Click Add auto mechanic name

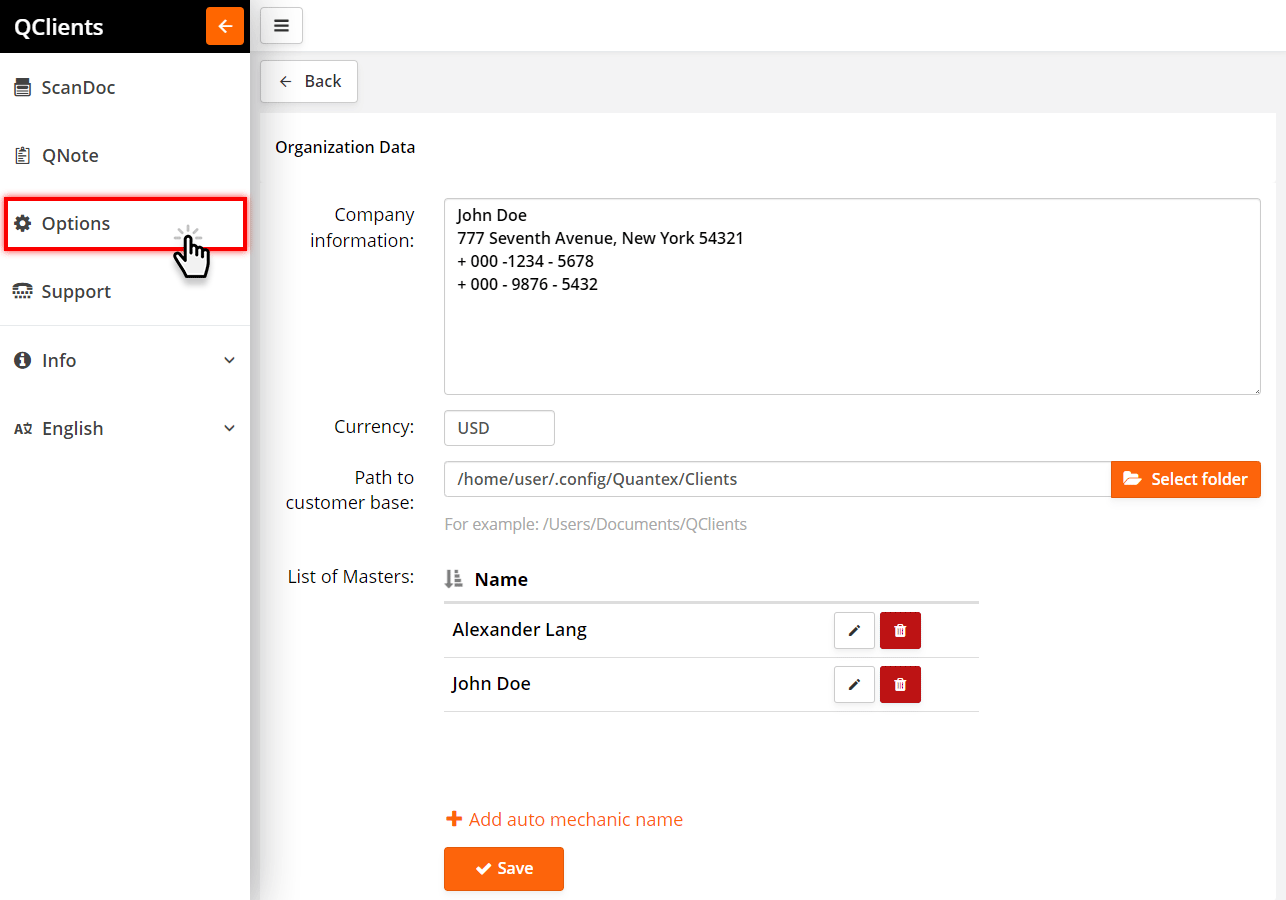click(564, 819)
